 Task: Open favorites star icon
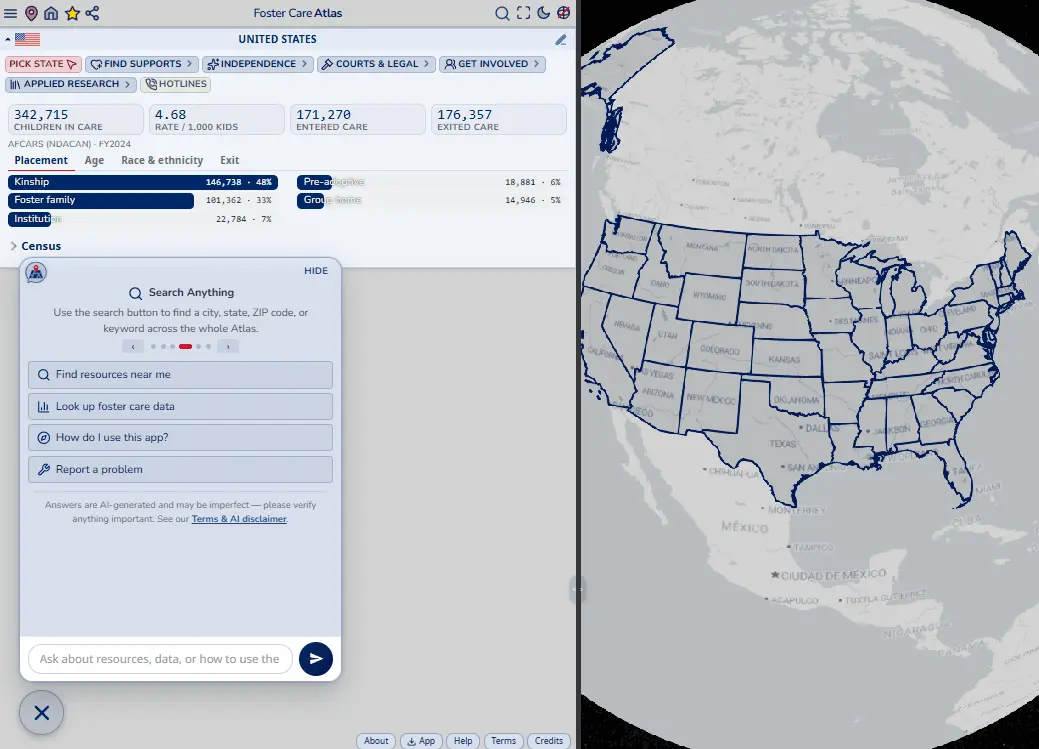[72, 13]
